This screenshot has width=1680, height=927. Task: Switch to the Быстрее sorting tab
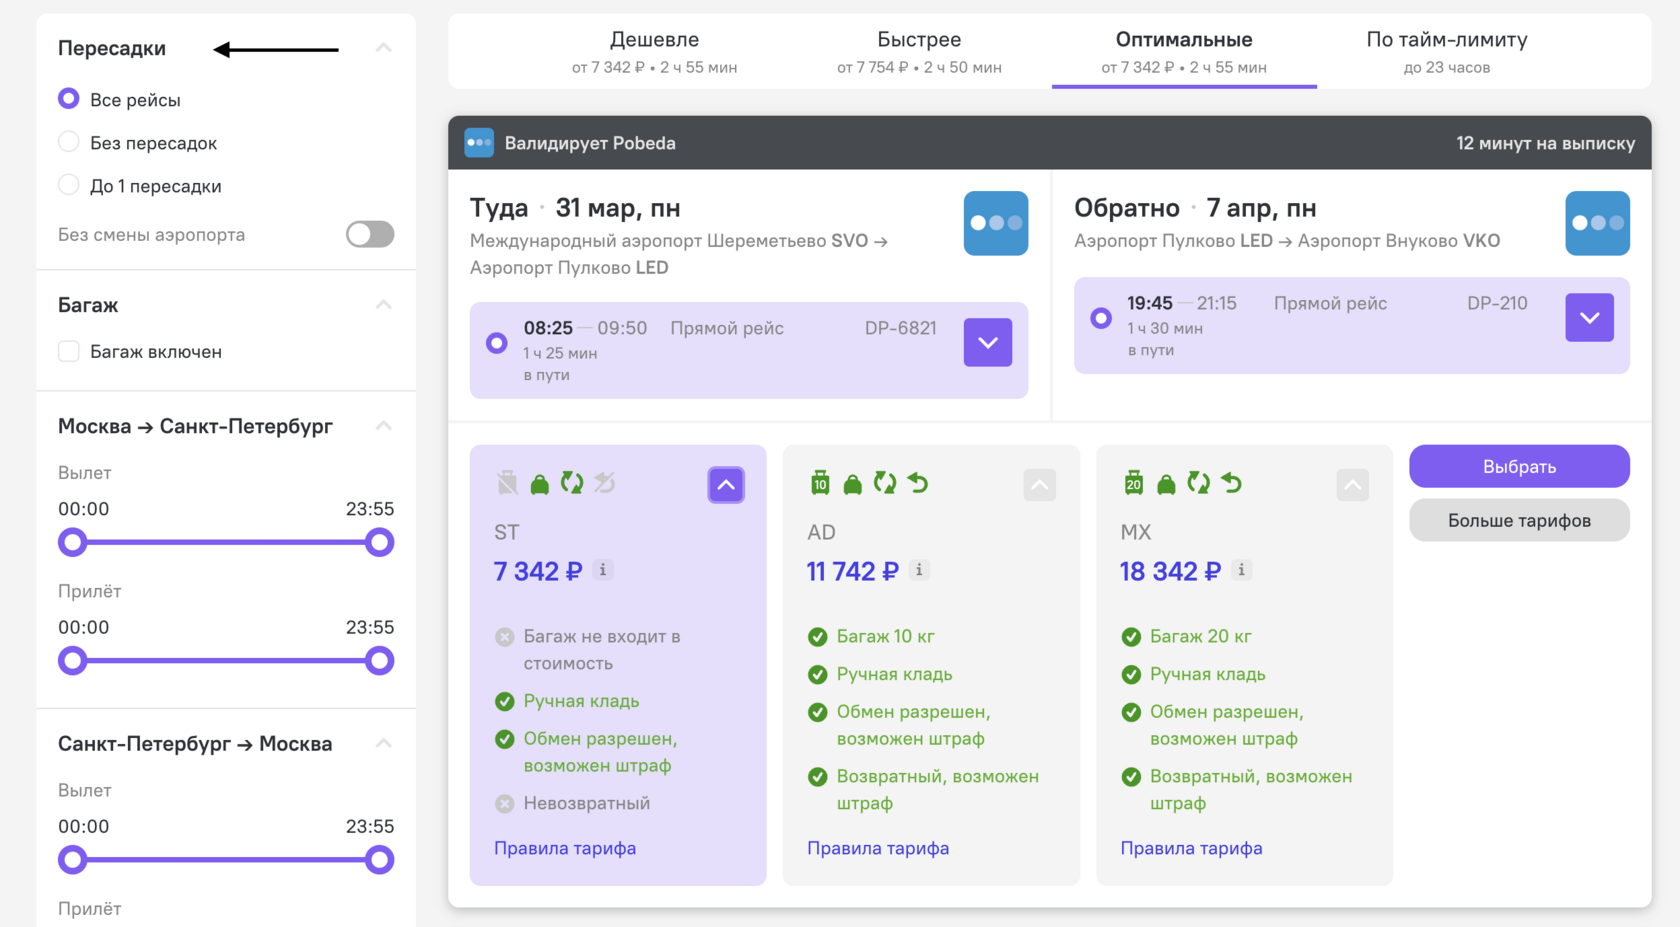pyautogui.click(x=919, y=52)
